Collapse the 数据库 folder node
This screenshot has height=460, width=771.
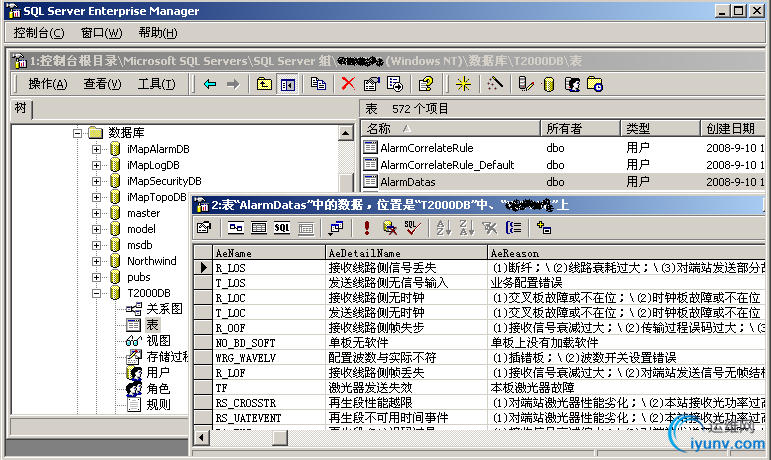tap(77, 133)
